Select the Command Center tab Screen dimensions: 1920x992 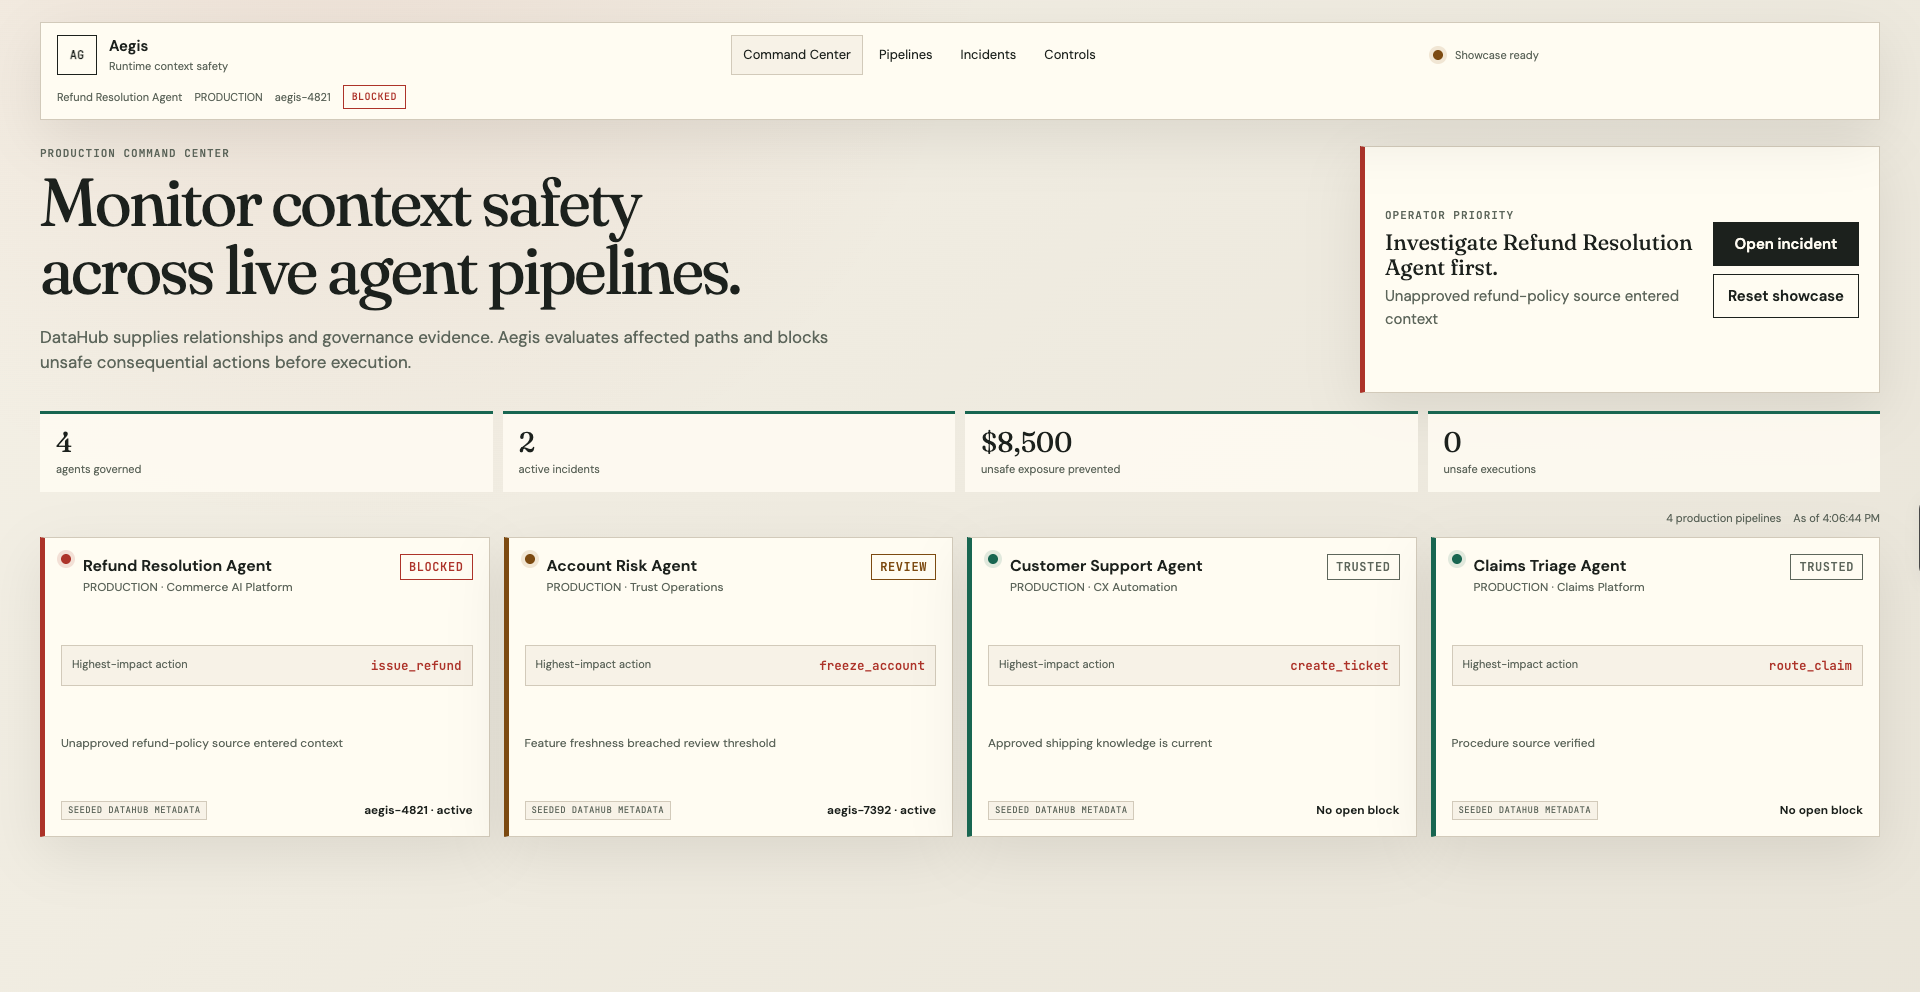click(x=797, y=55)
